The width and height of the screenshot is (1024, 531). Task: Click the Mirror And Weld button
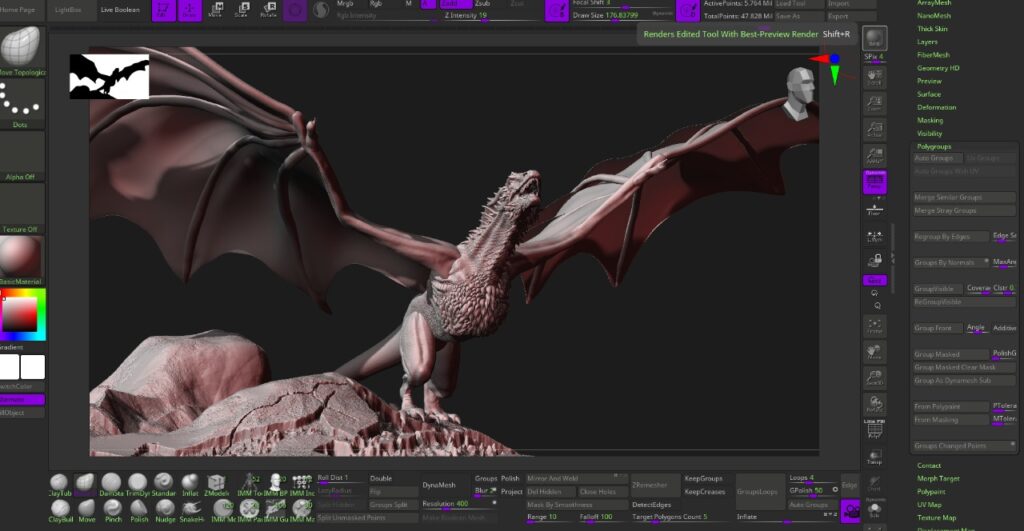pyautogui.click(x=577, y=479)
